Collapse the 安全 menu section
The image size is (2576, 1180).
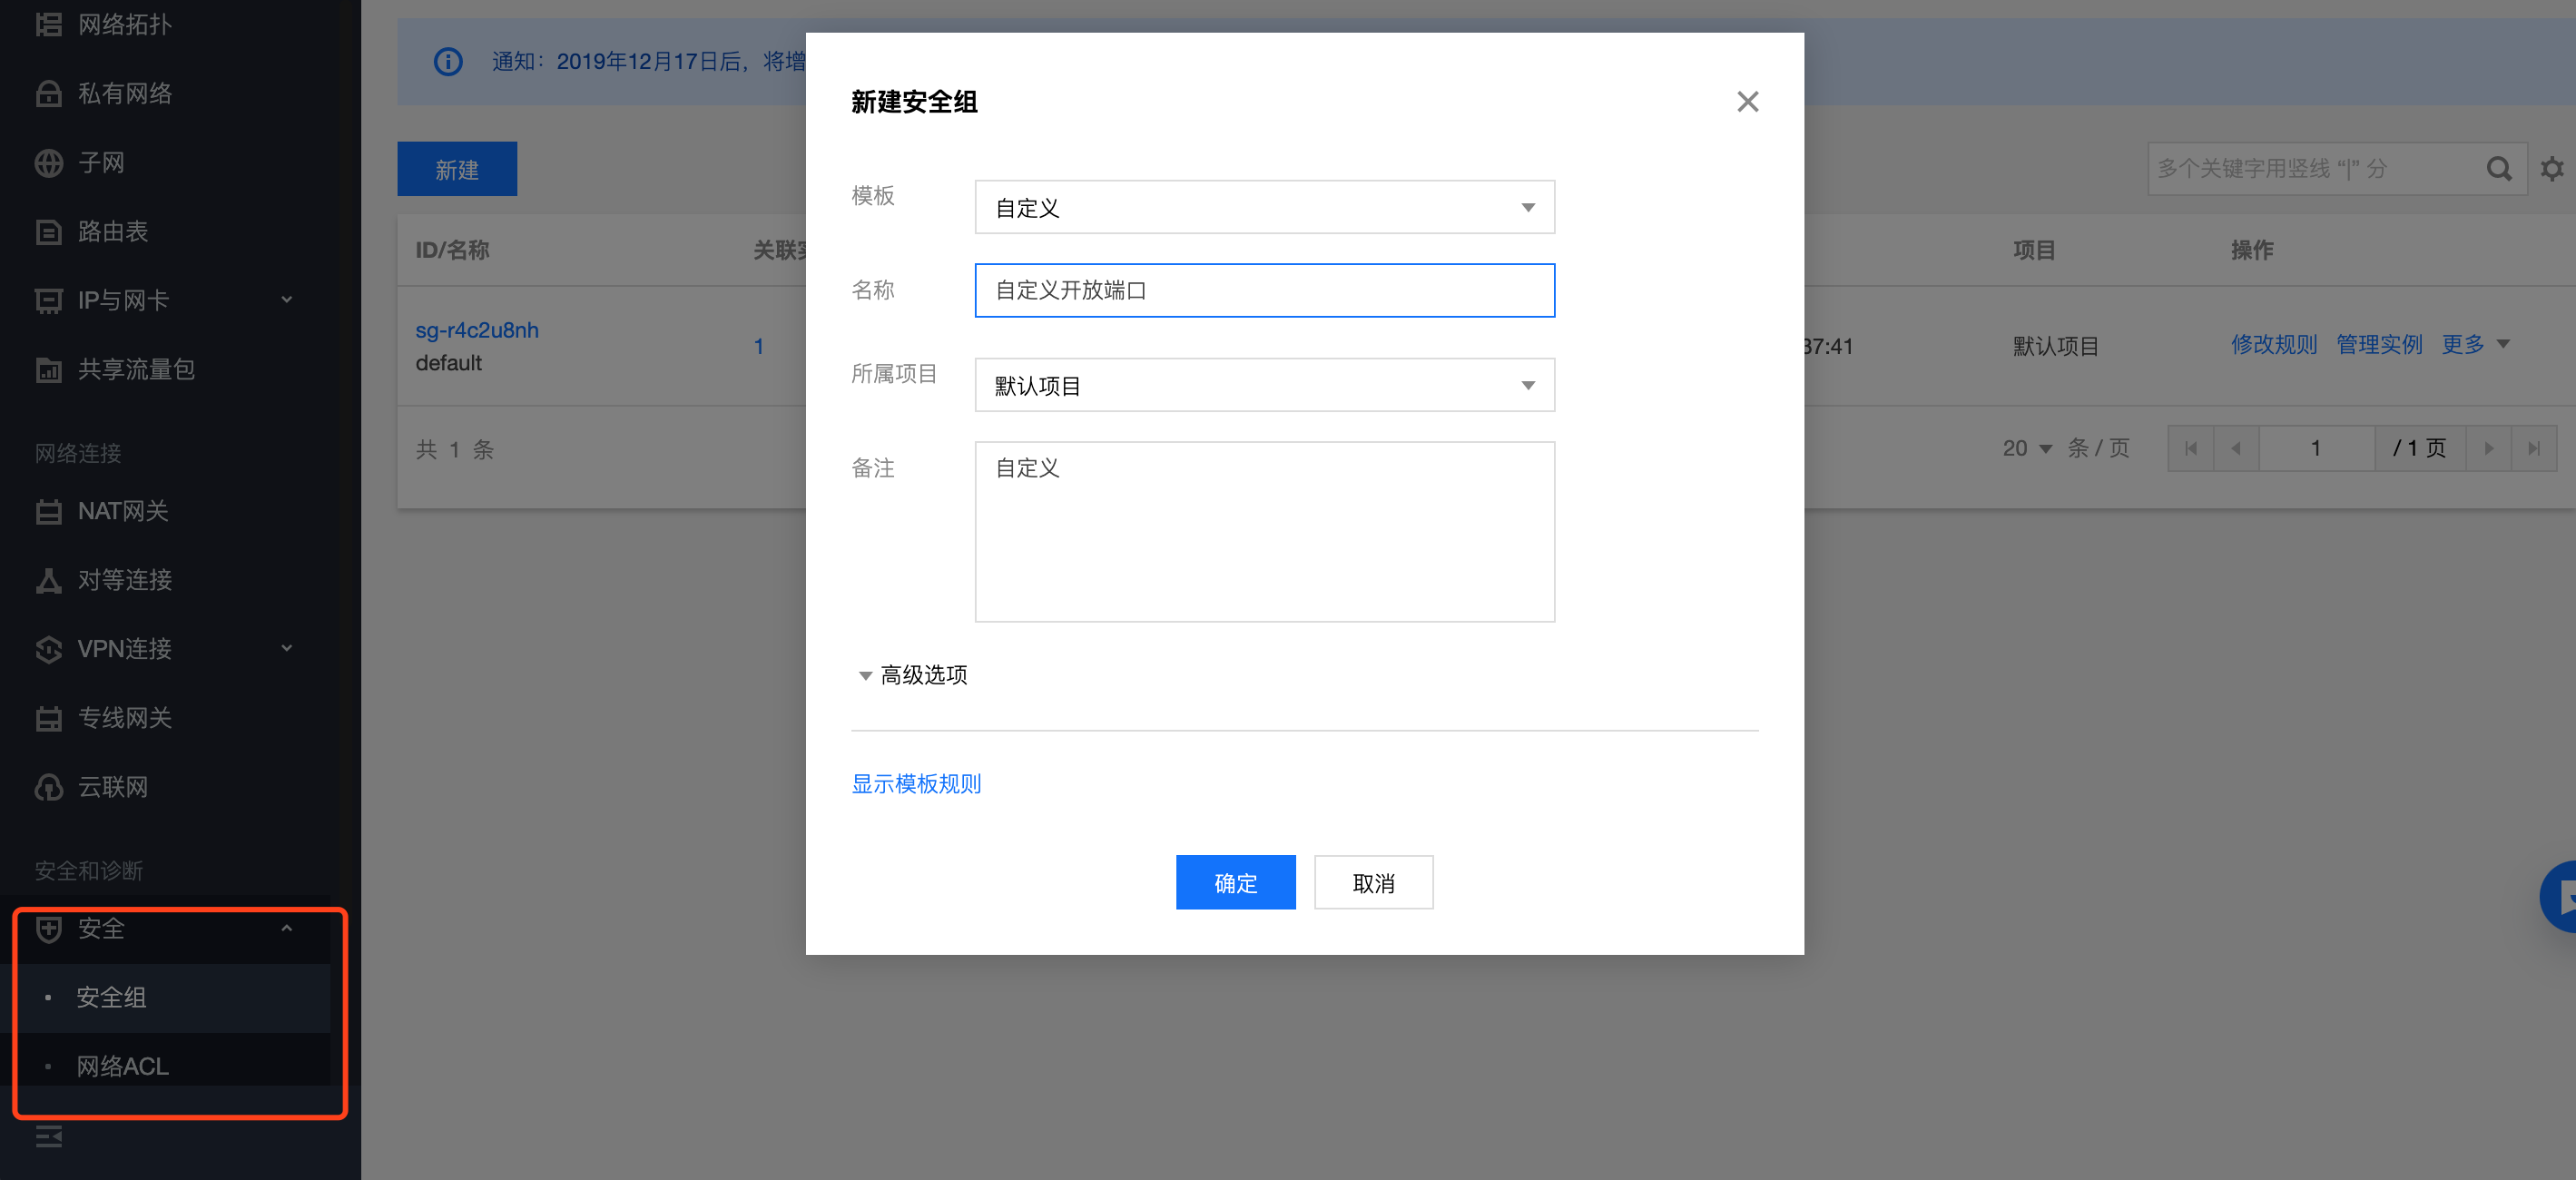[287, 929]
